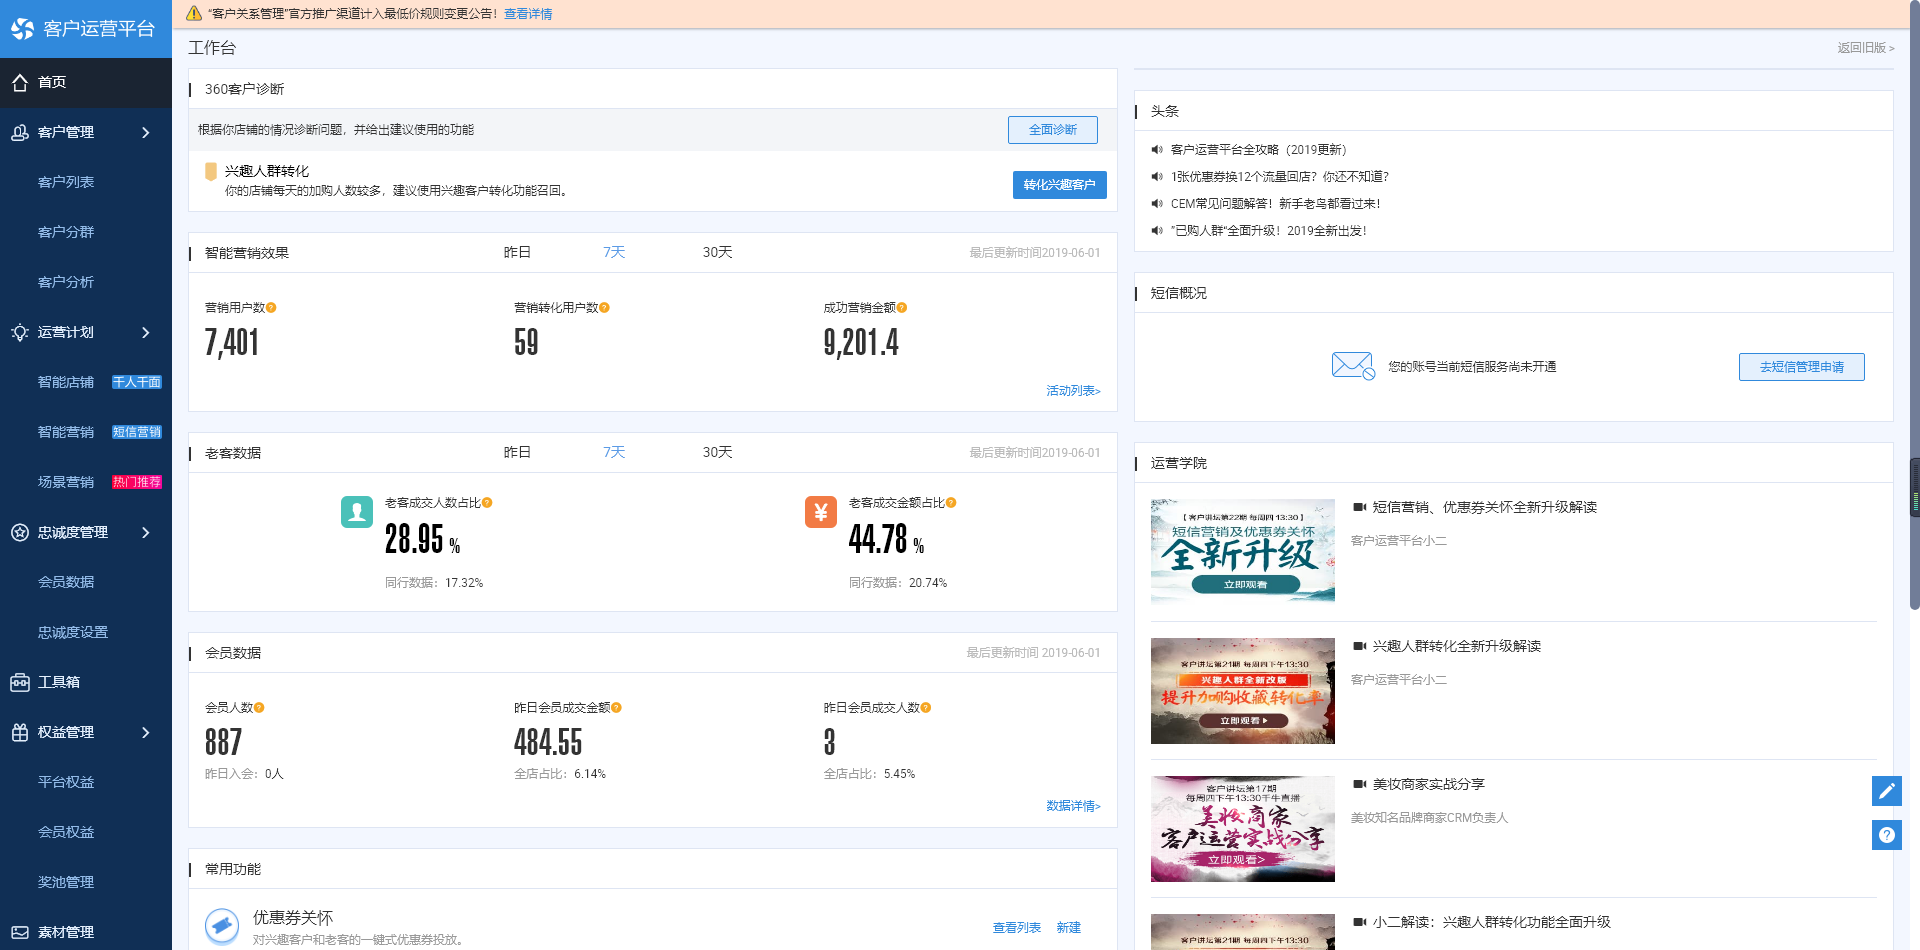Click the 忠诚度管理 star badge icon
The width and height of the screenshot is (1920, 950).
tap(20, 532)
